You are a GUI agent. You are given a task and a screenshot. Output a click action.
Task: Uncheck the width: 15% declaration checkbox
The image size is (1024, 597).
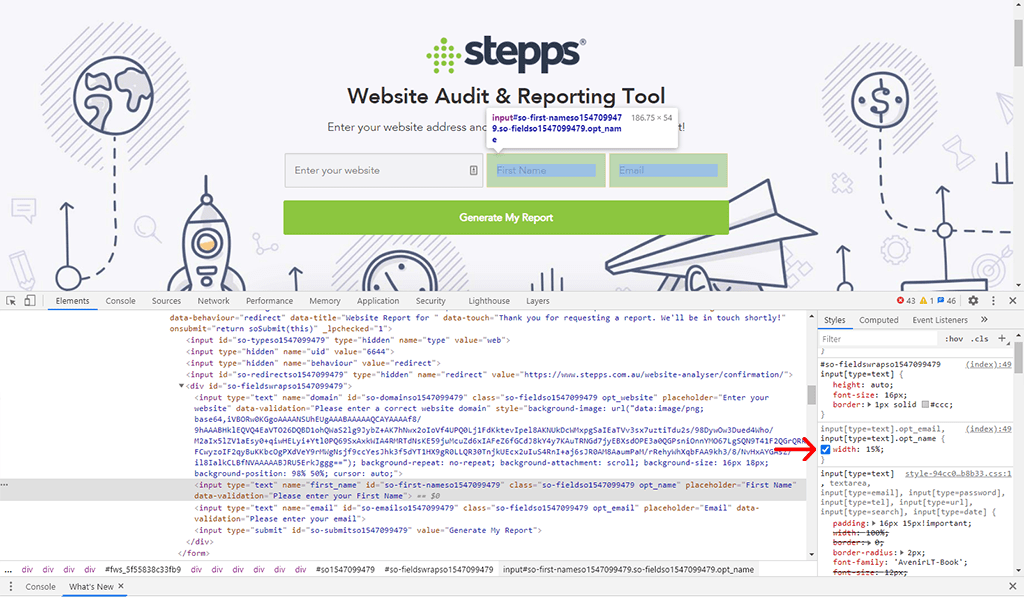coord(825,449)
